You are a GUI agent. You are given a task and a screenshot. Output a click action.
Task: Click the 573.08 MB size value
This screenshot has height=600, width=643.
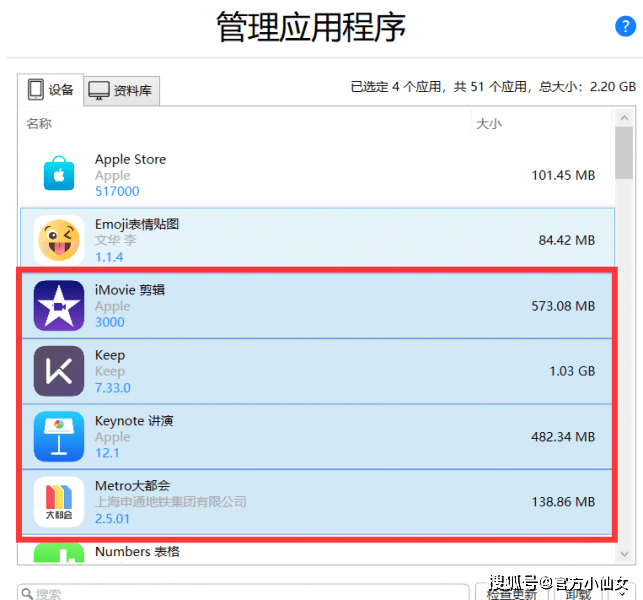pos(563,306)
